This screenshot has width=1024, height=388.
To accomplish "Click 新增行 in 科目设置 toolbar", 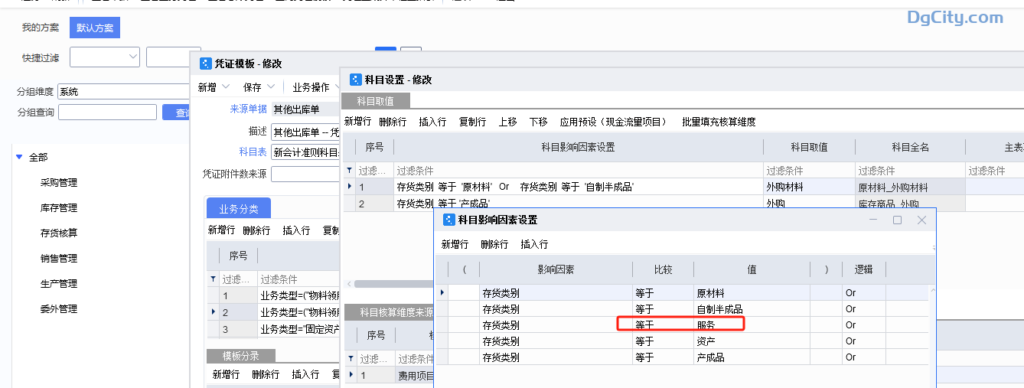I will click(x=358, y=121).
